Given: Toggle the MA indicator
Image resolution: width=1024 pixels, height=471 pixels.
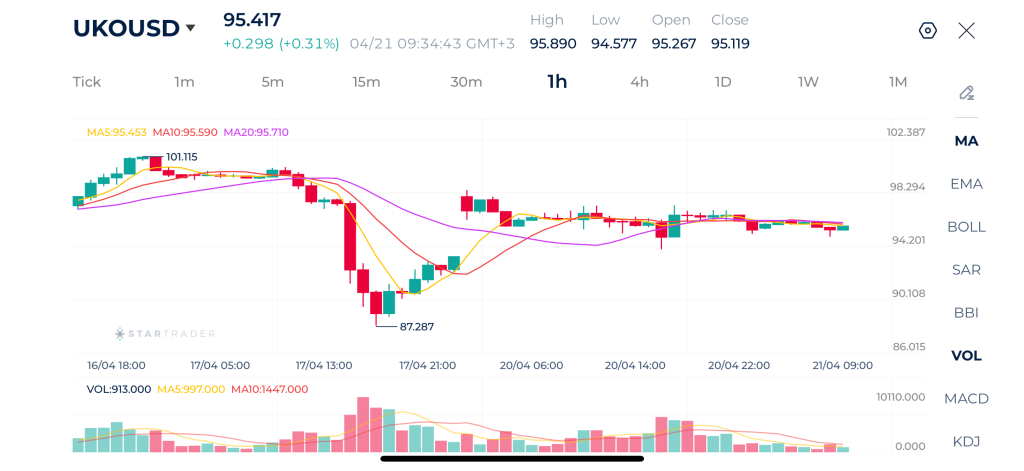Looking at the screenshot, I should 966,141.
